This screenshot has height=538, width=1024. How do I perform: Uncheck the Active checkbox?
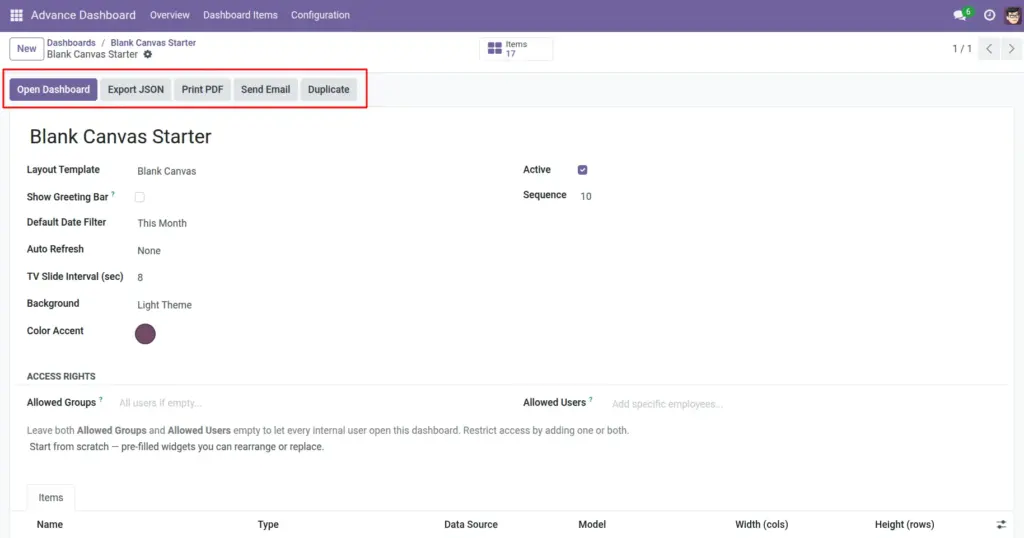click(583, 170)
